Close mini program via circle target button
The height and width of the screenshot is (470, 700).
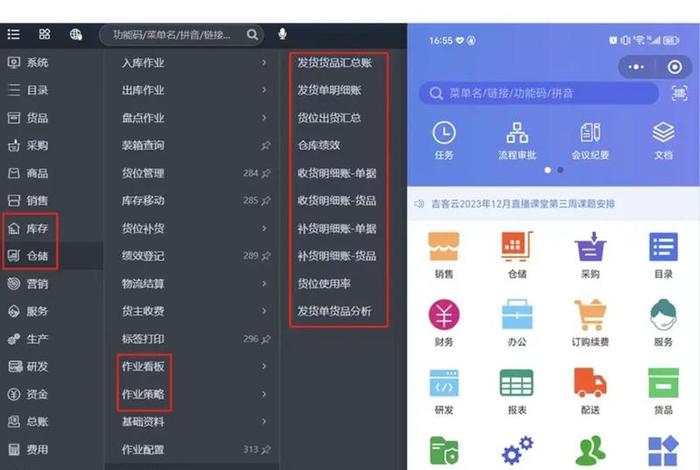pos(674,67)
